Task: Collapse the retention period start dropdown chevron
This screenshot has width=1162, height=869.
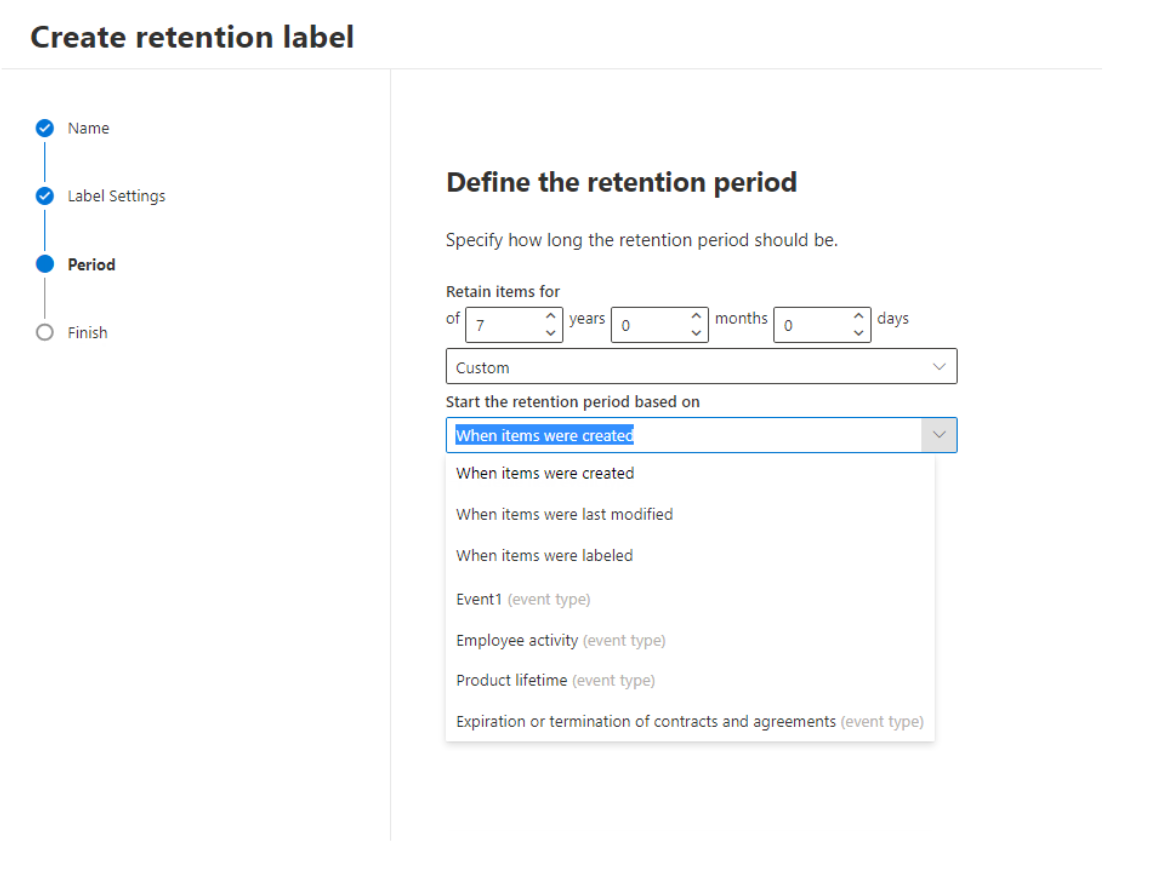Action: tap(939, 435)
